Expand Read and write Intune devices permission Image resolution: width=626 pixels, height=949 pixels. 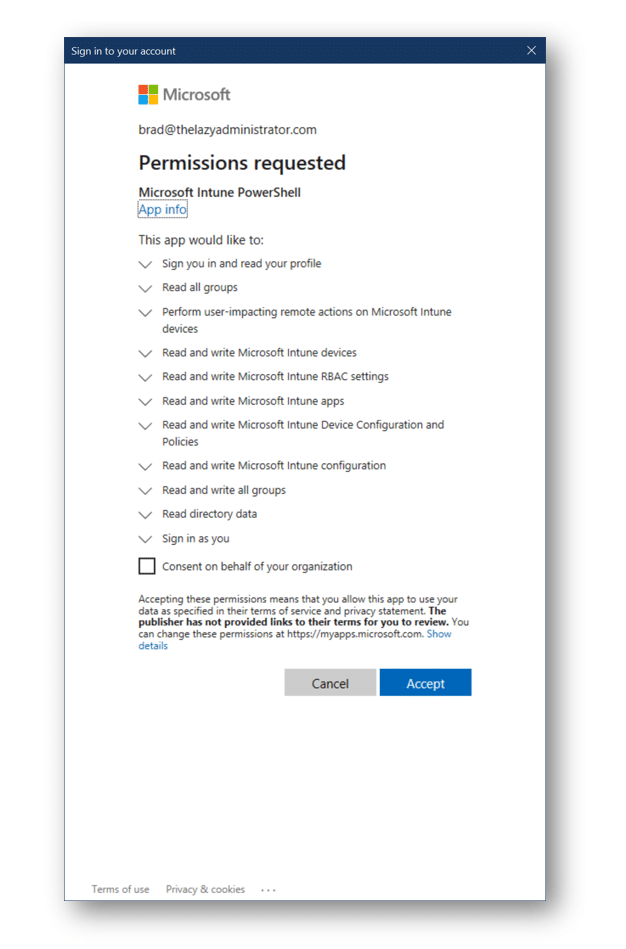145,353
